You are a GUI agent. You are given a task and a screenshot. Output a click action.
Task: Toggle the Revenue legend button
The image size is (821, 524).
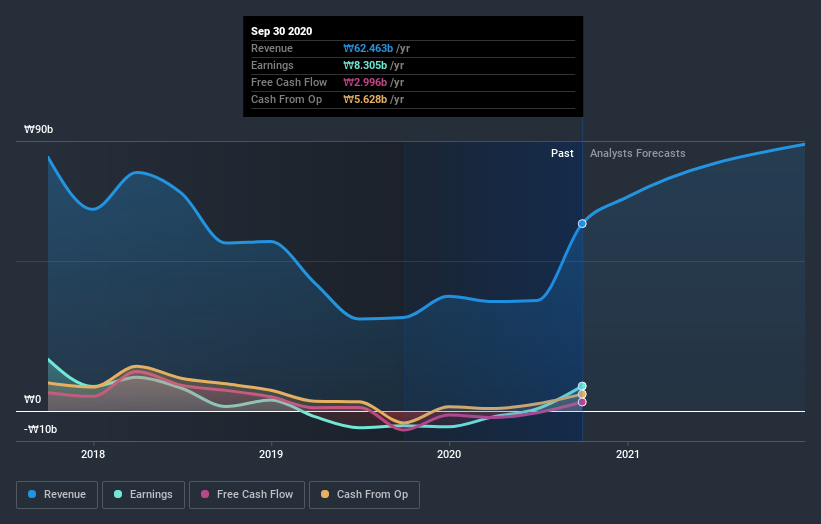[x=57, y=495]
